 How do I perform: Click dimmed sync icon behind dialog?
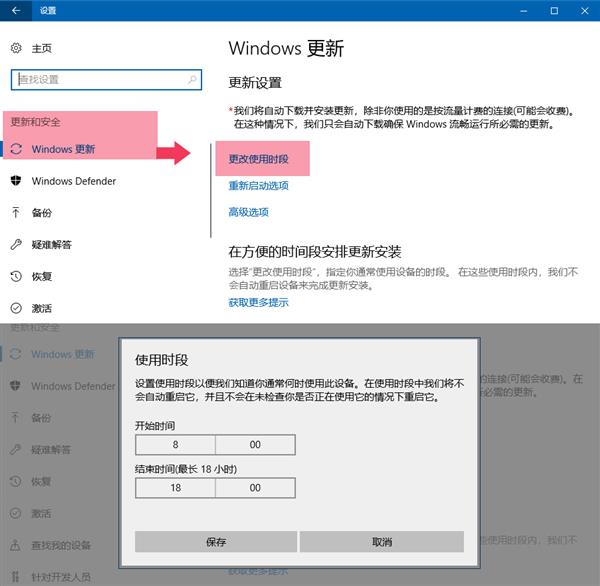(15, 354)
